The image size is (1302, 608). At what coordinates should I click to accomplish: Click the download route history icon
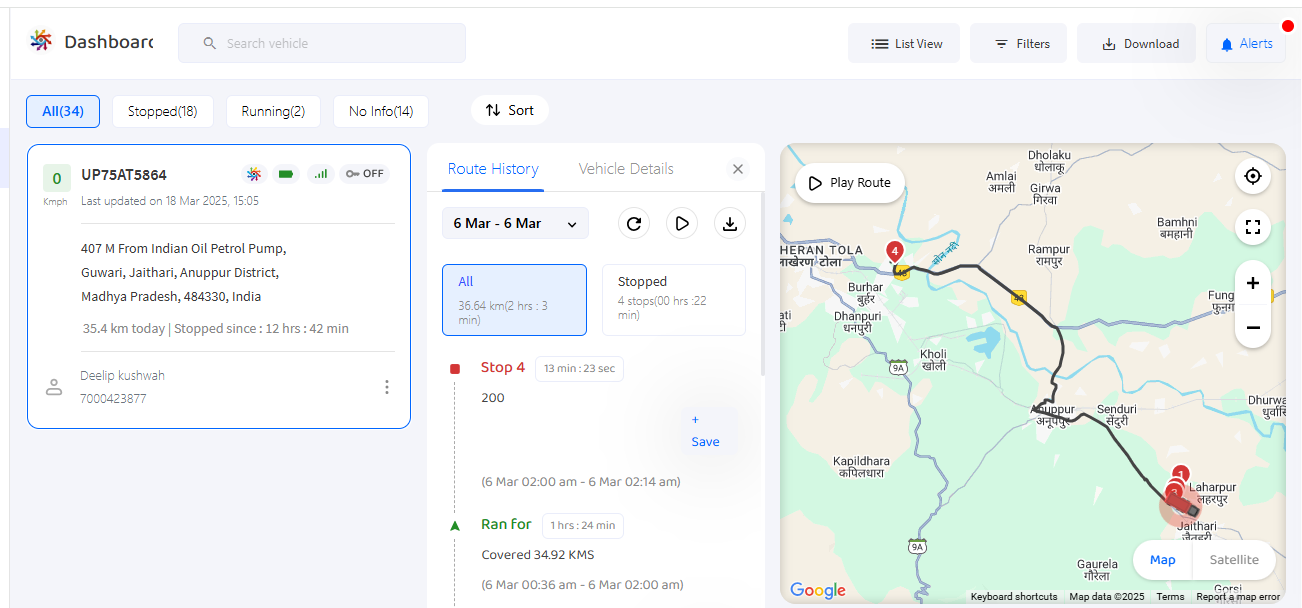point(730,223)
